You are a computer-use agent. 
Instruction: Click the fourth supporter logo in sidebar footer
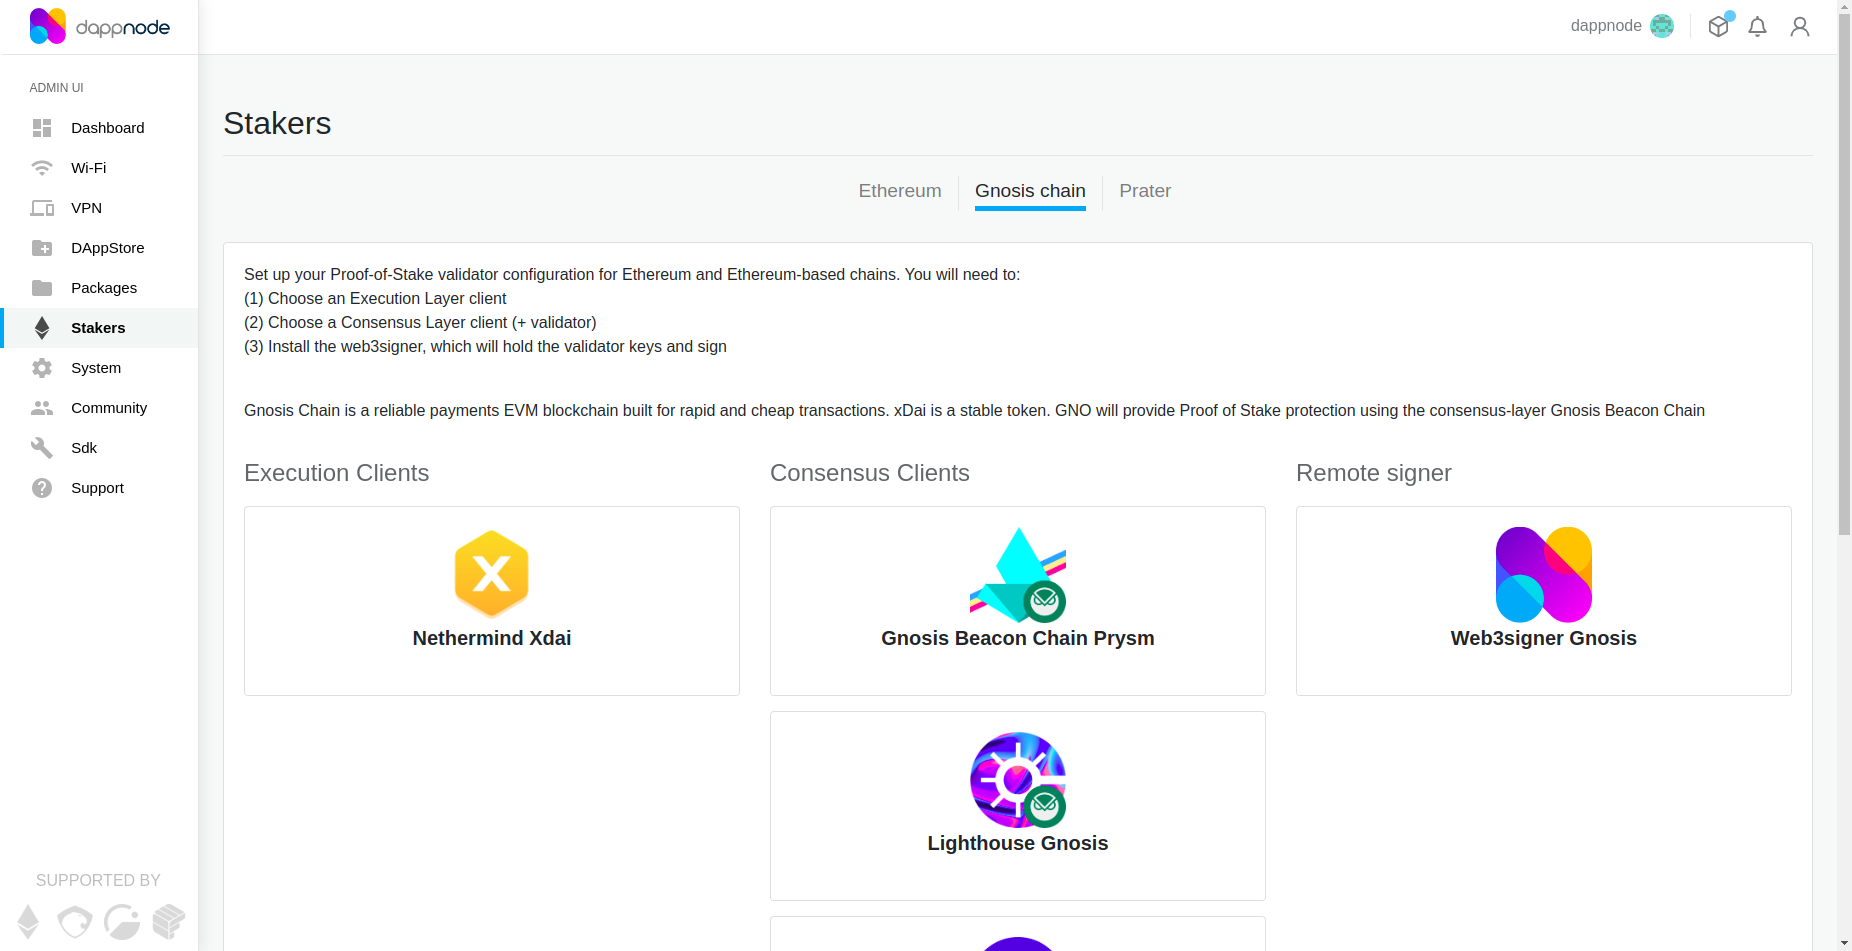[x=169, y=921]
